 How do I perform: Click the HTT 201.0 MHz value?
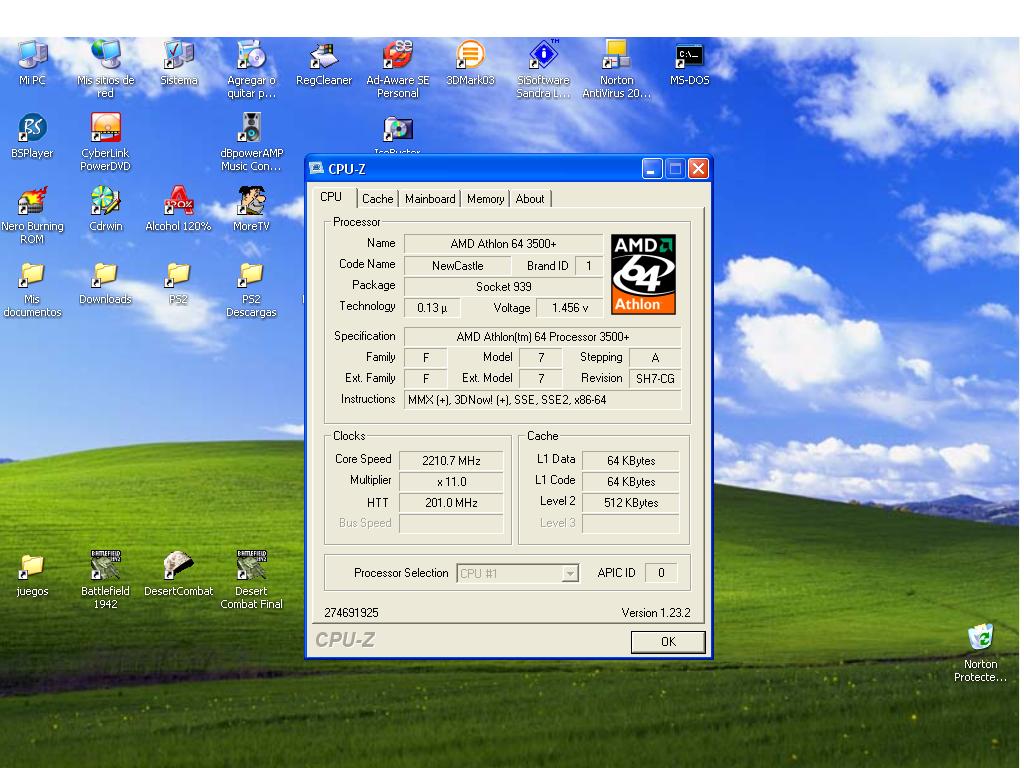point(451,502)
